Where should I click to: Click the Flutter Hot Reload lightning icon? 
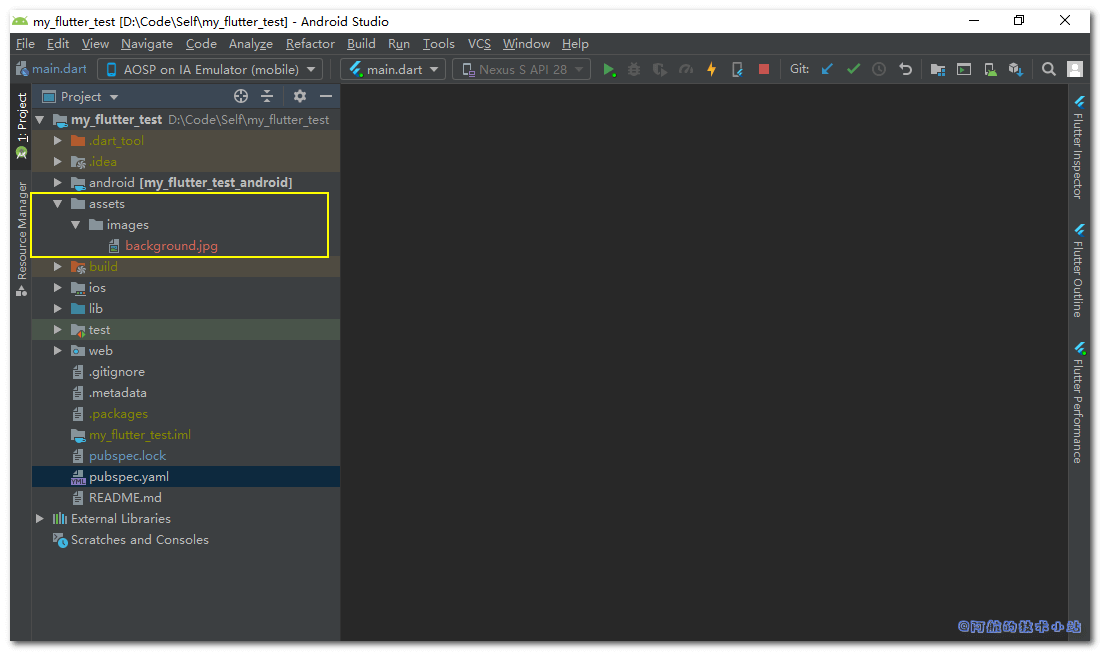pos(712,69)
